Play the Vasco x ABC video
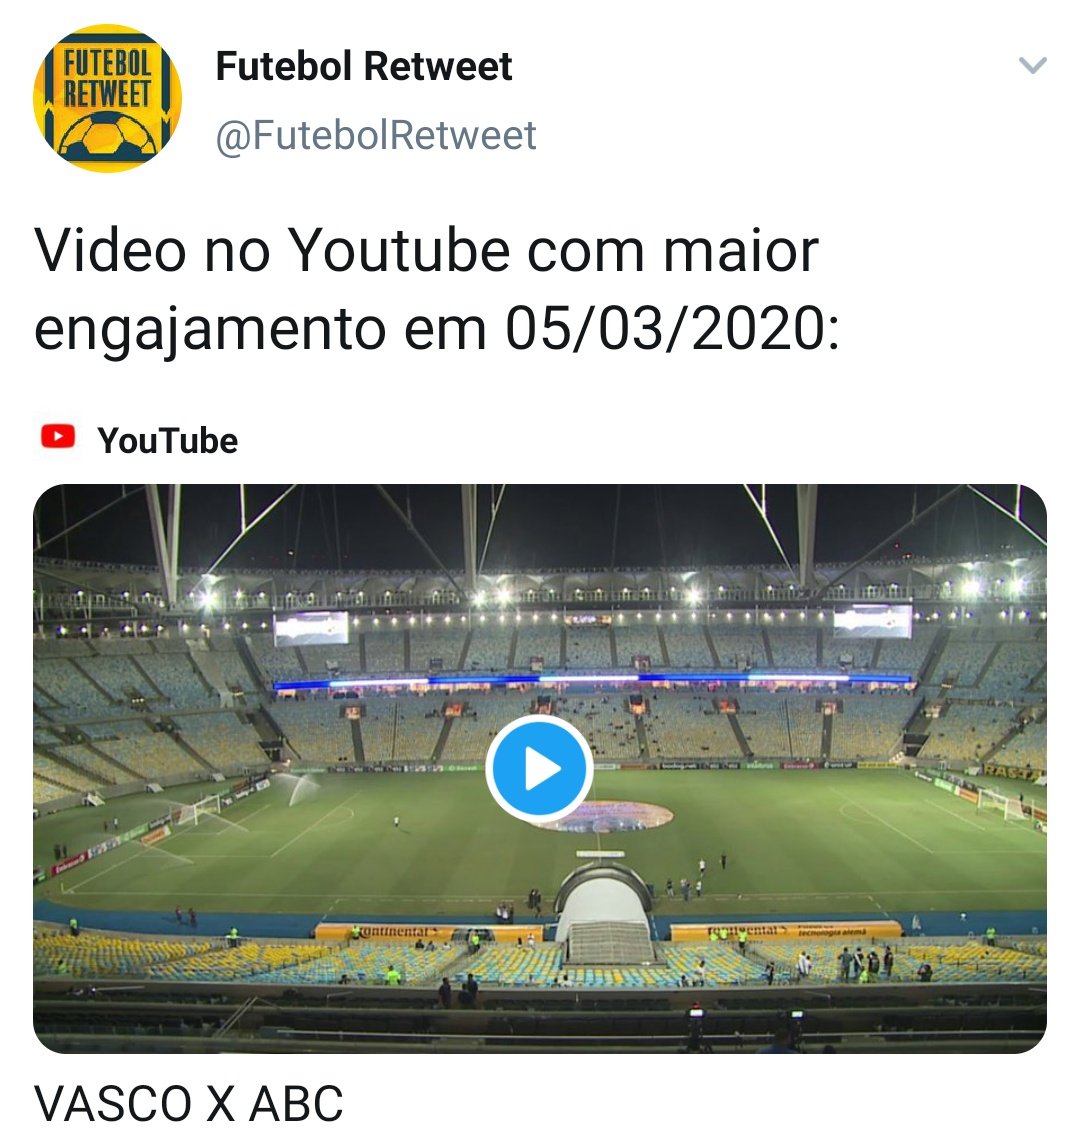 click(x=539, y=768)
